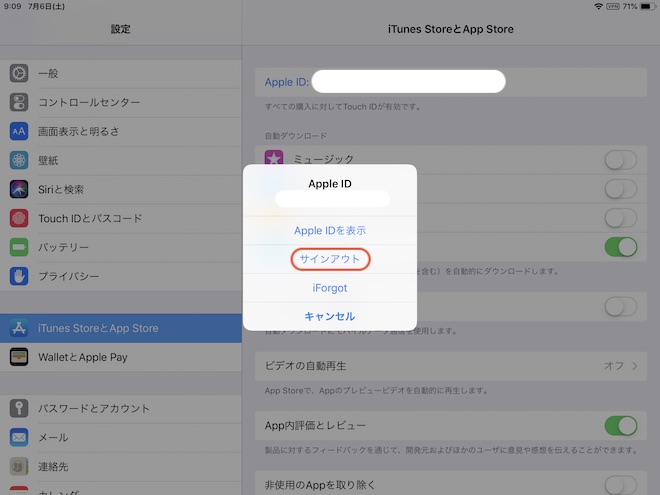The image size is (660, 495).
Task: Disable the enabled green automatic download switch
Action: click(x=620, y=247)
